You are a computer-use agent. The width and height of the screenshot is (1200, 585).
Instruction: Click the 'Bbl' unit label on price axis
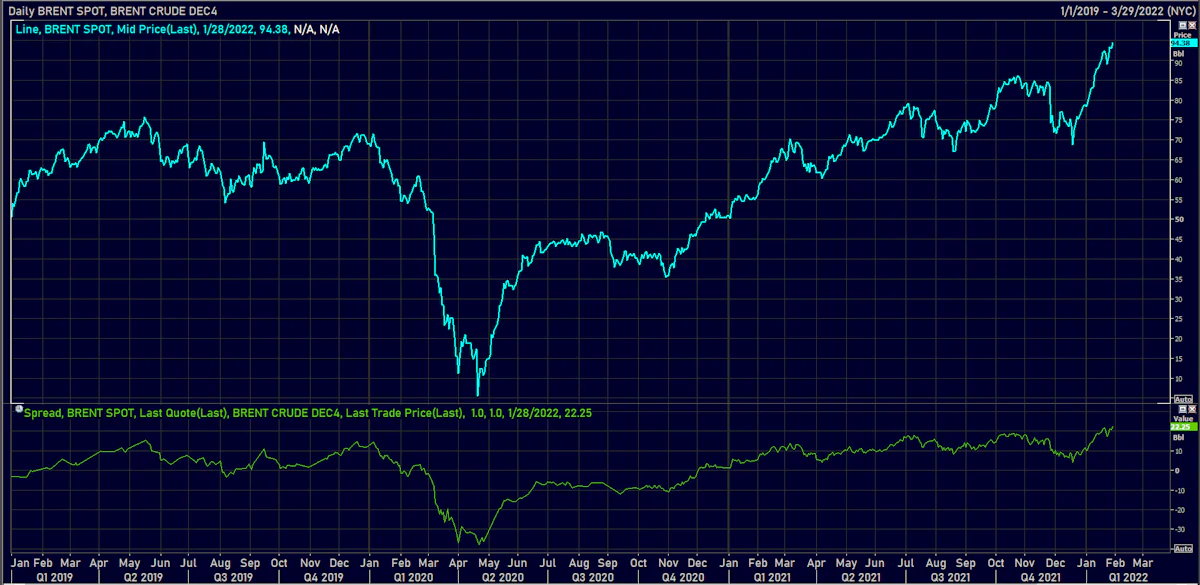point(1178,54)
